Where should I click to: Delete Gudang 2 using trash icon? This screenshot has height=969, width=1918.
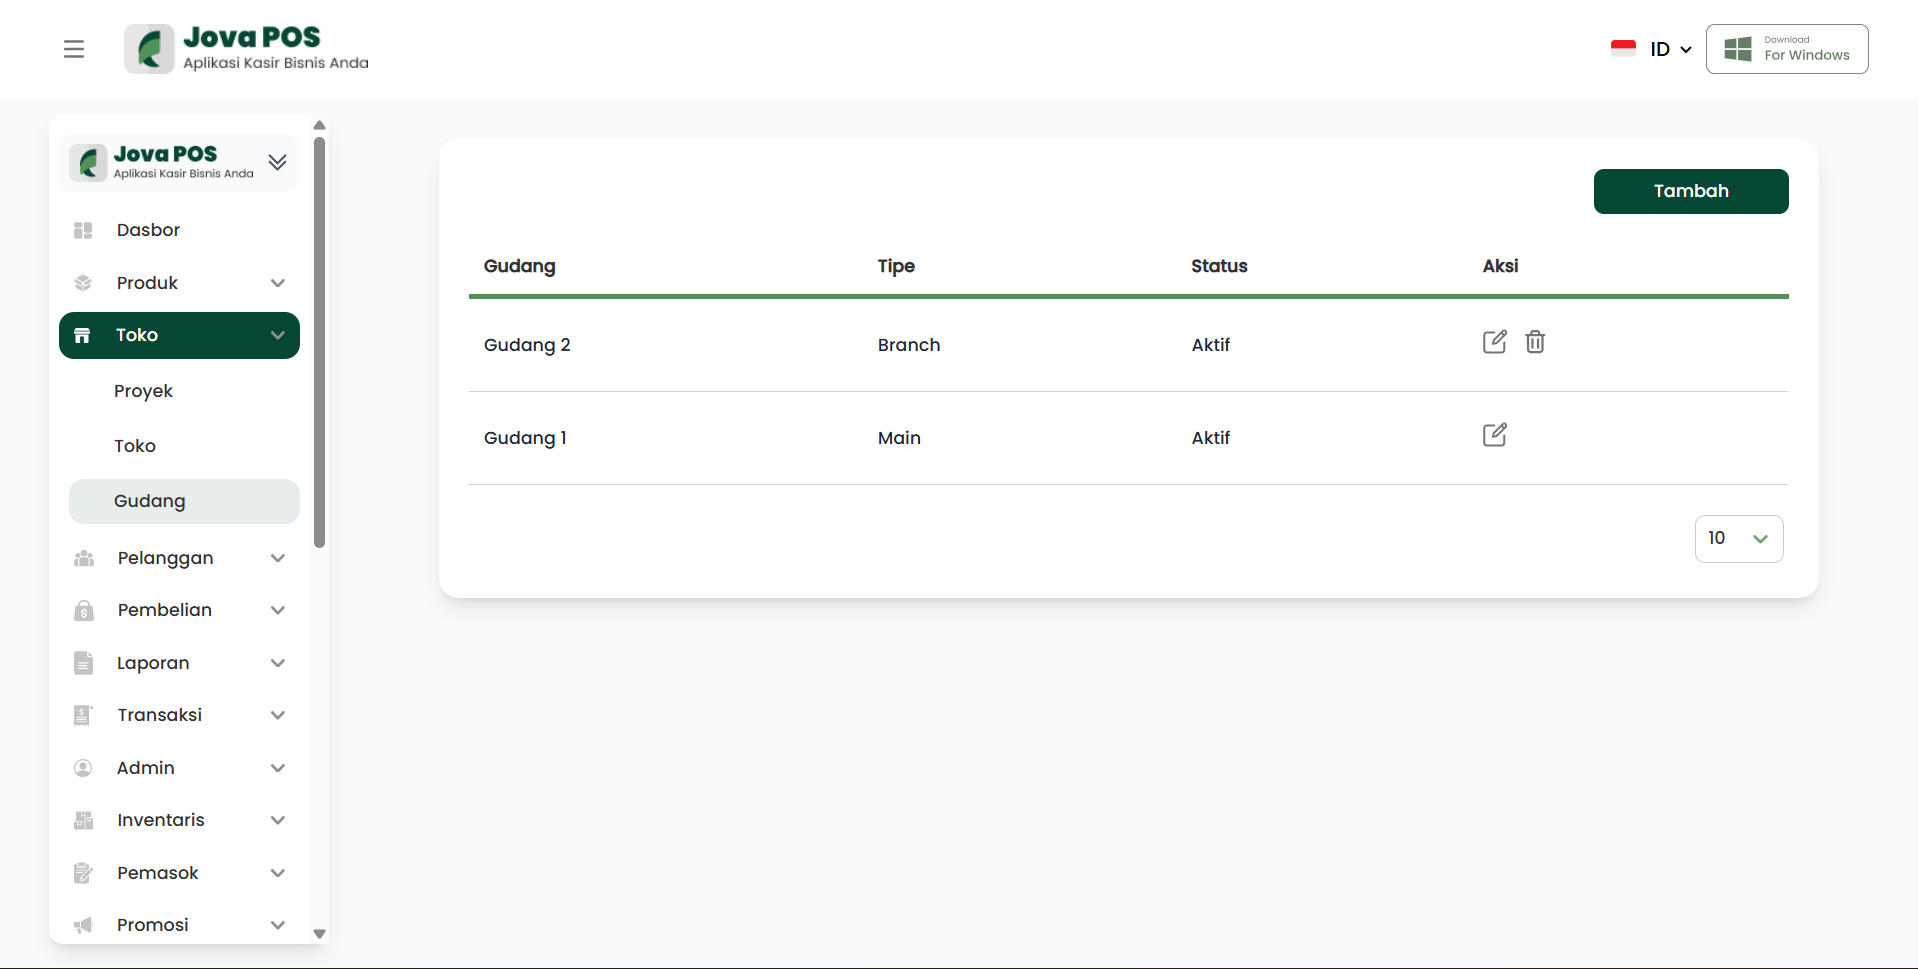(x=1535, y=342)
